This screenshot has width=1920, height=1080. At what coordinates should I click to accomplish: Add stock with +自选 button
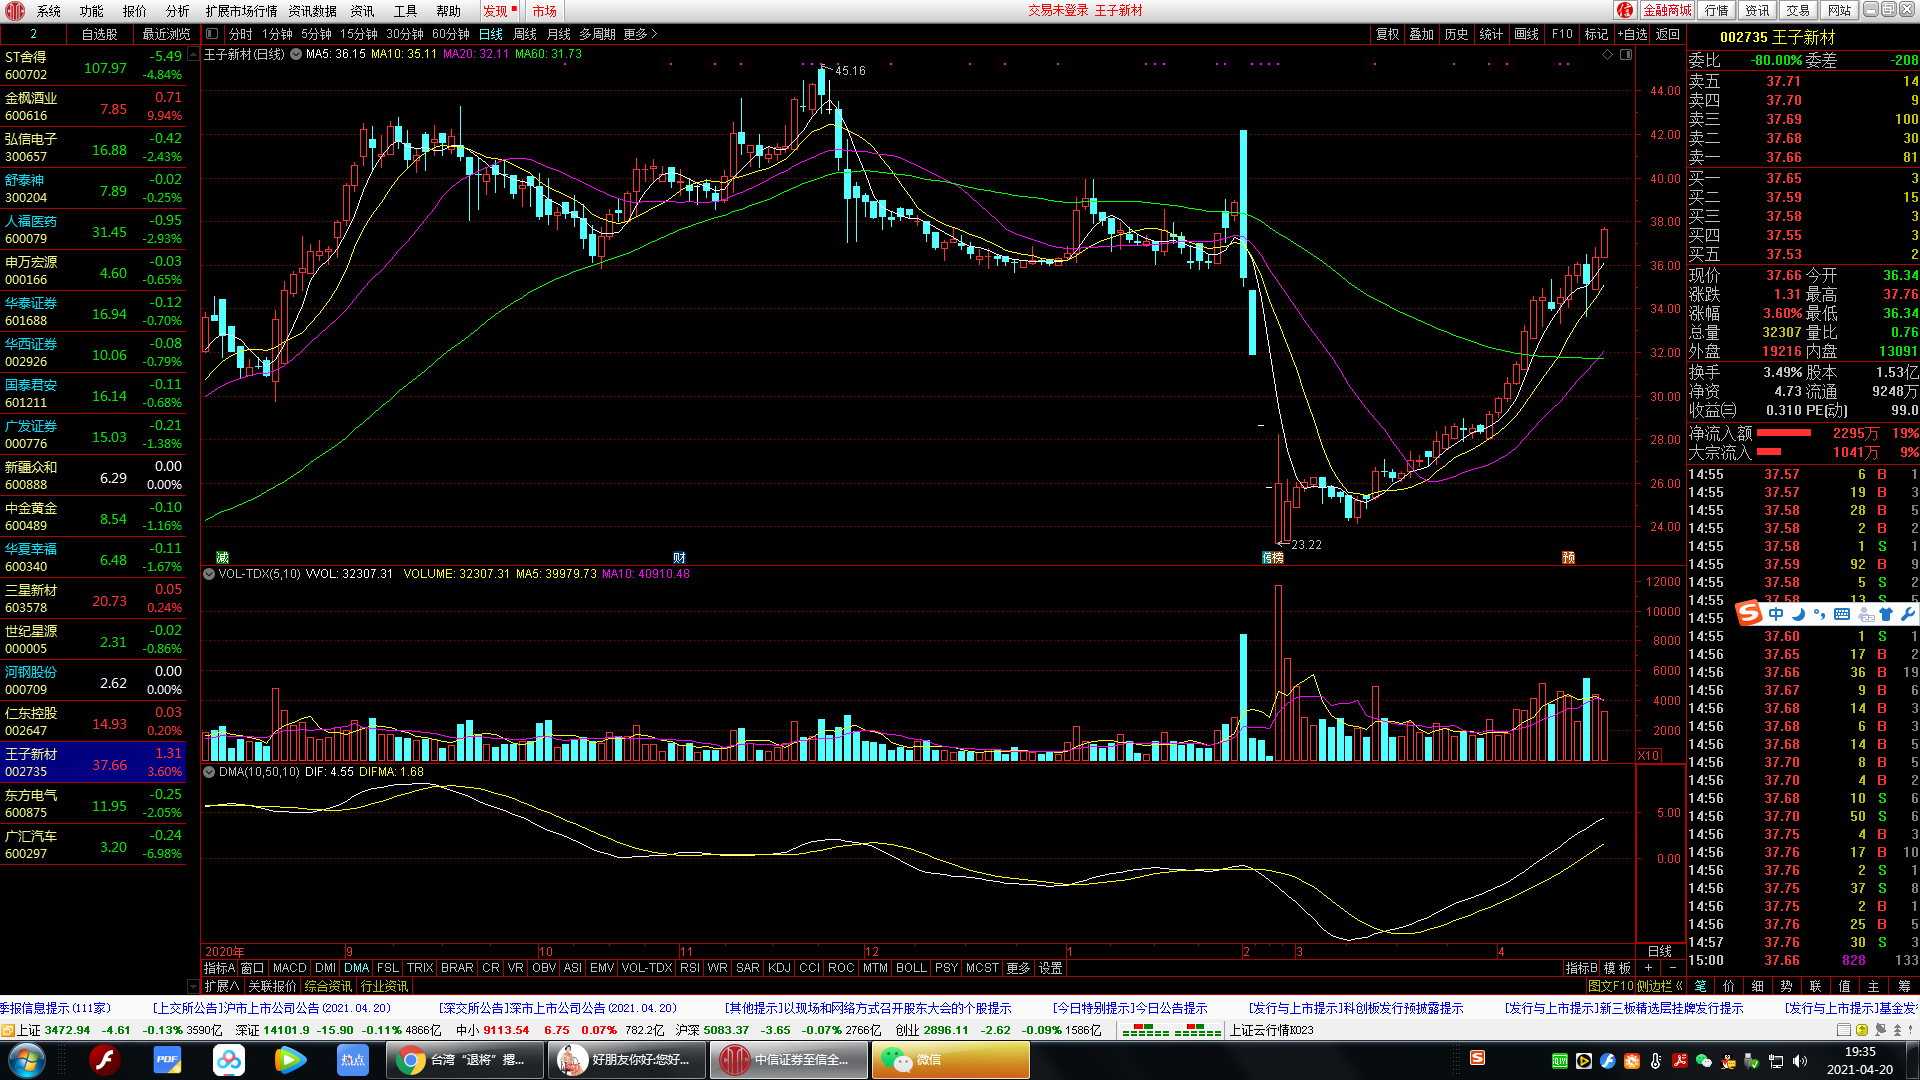pyautogui.click(x=1632, y=34)
